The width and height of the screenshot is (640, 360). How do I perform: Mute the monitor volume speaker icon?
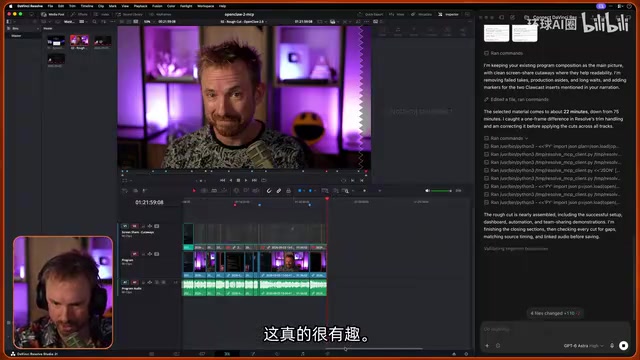click(427, 191)
